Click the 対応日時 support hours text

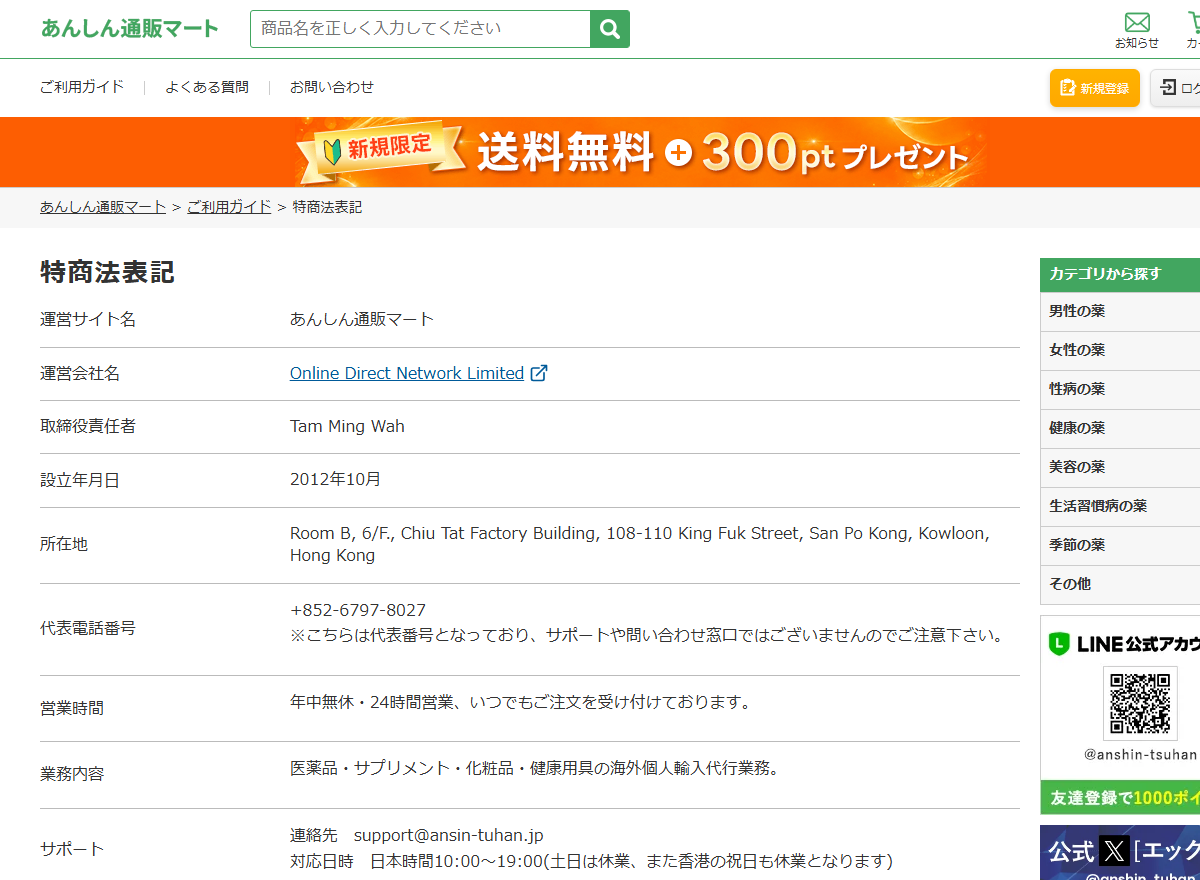591,861
